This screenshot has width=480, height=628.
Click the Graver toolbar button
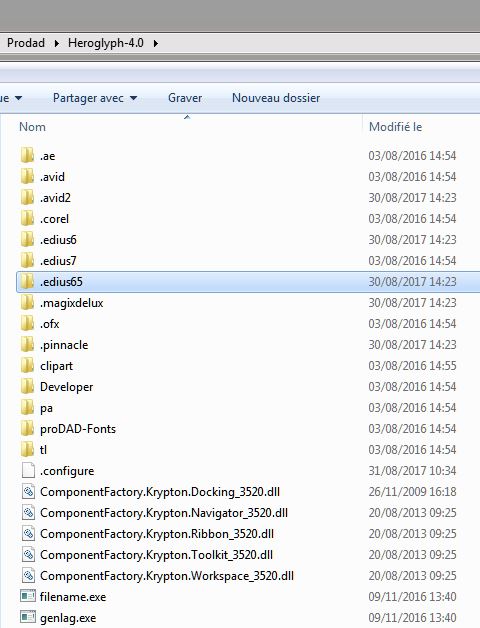point(185,98)
